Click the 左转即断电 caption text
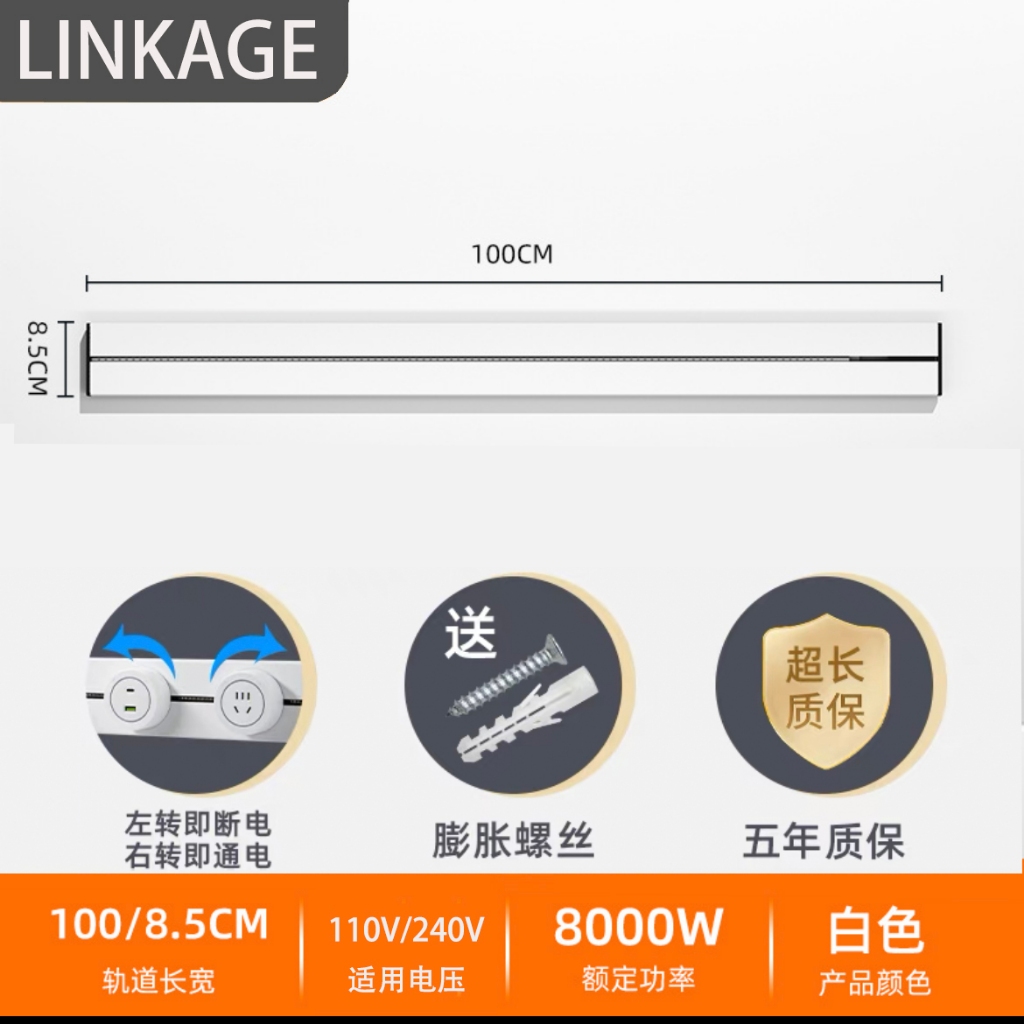This screenshot has width=1024, height=1024. 198,824
